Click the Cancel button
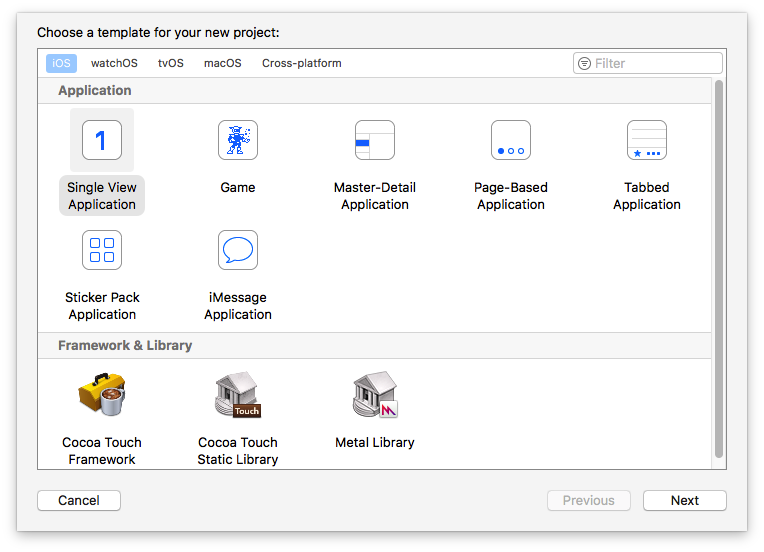The width and height of the screenshot is (764, 552). pos(79,500)
